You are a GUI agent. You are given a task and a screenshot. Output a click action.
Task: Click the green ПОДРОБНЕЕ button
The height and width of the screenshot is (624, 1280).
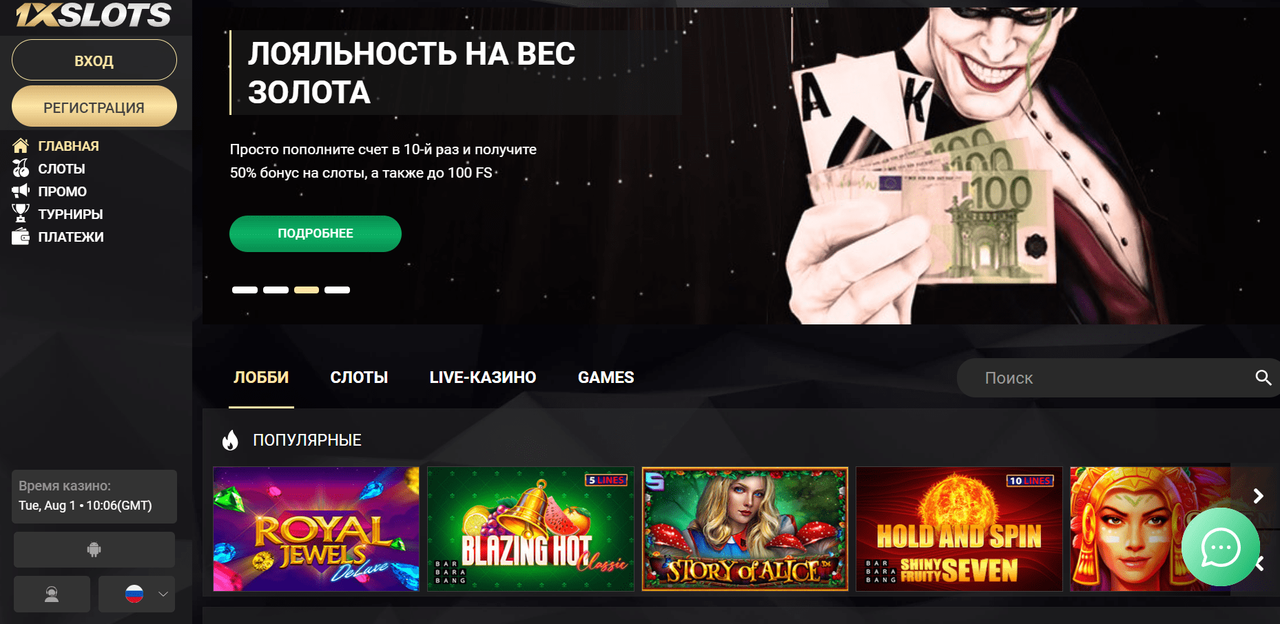pos(315,233)
